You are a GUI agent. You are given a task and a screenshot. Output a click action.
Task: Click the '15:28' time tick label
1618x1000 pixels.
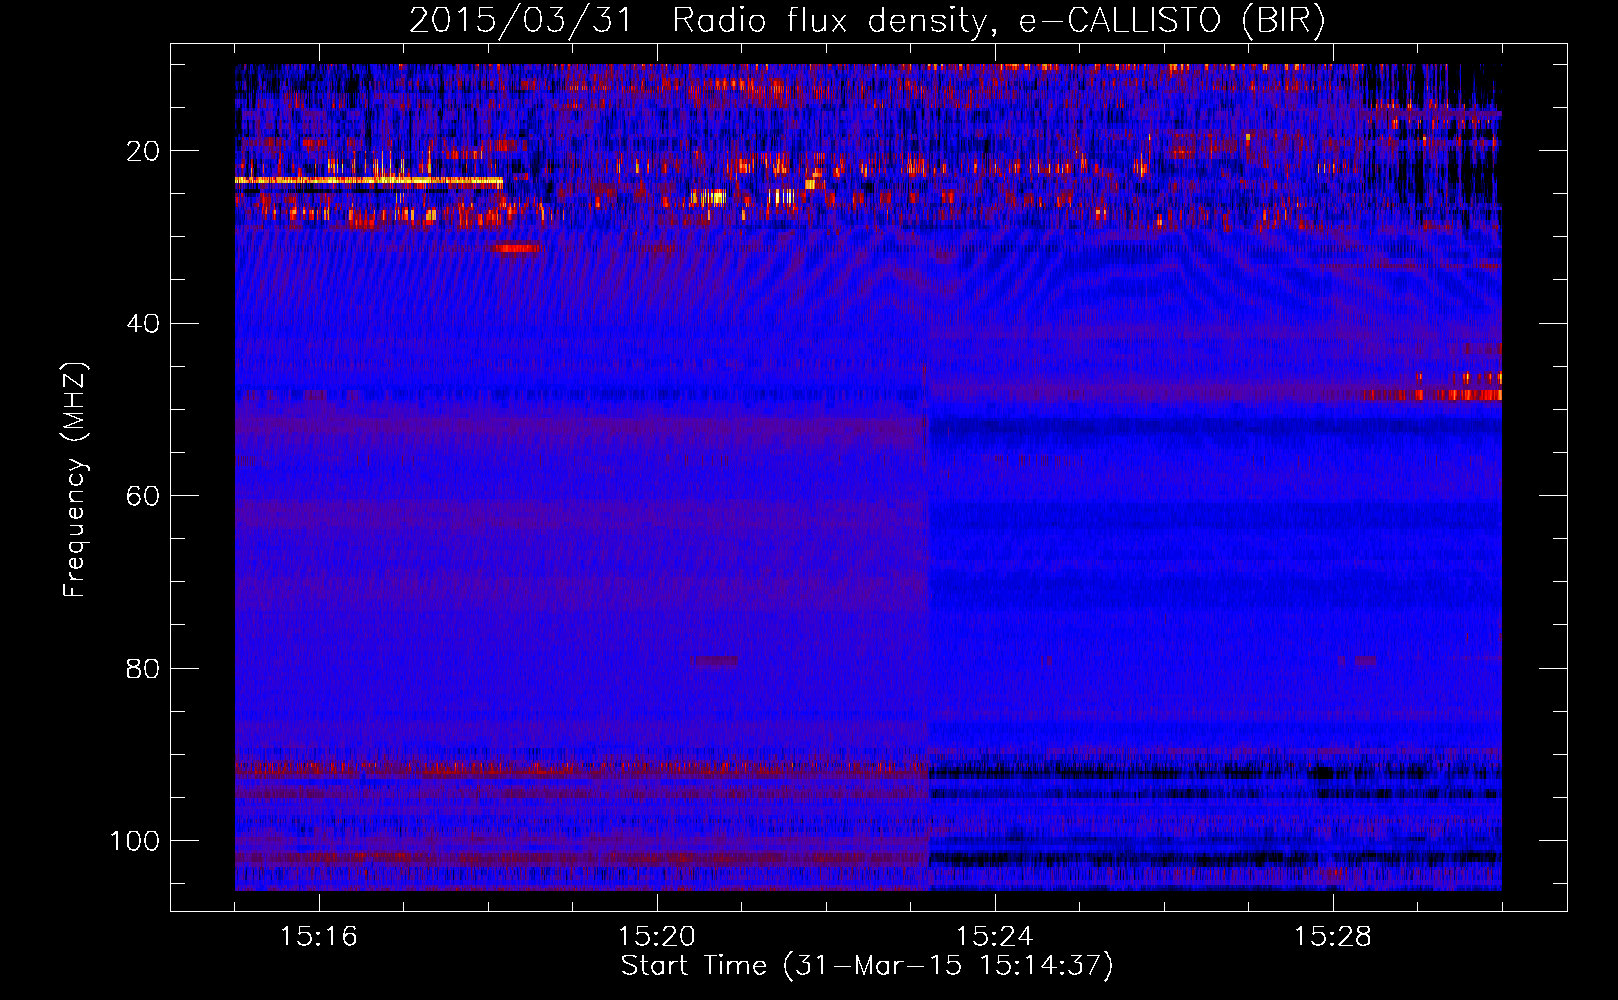coord(1333,937)
